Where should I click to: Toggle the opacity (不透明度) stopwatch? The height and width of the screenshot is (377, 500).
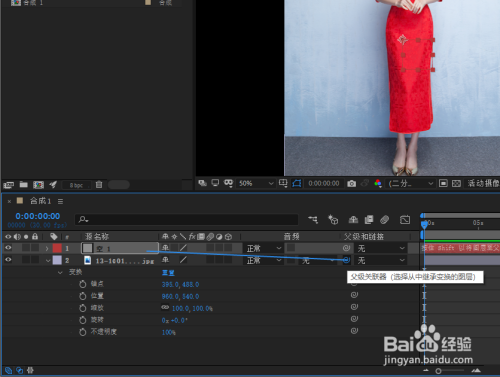pos(83,332)
